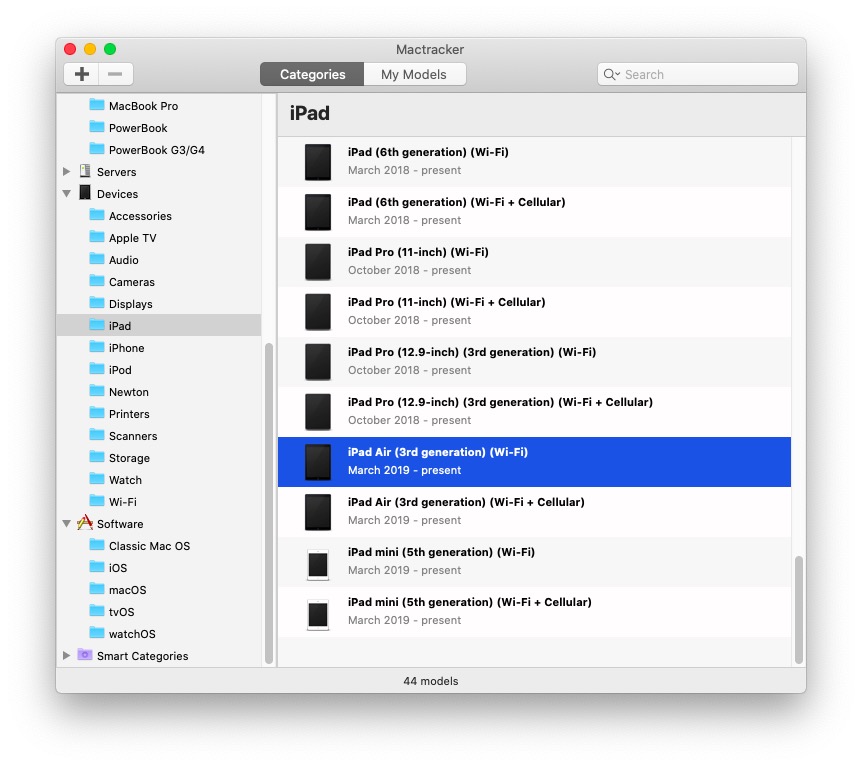Screen dimensions: 862x767
Task: Click the Search input field
Action: click(697, 74)
